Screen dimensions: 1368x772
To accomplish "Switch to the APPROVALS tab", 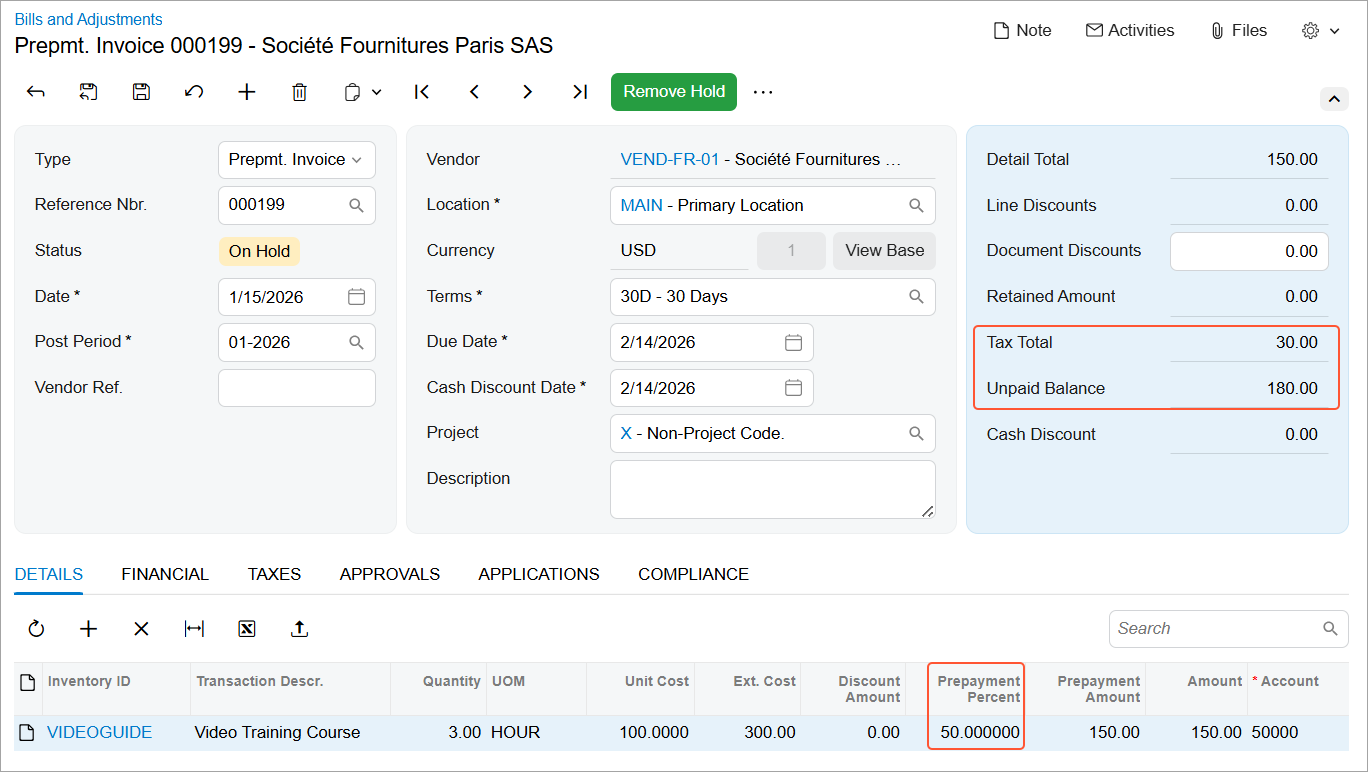I will coord(390,574).
